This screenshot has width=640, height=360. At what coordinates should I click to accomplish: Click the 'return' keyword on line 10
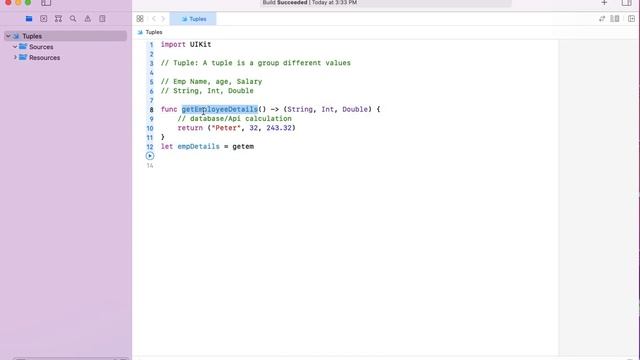coord(190,128)
